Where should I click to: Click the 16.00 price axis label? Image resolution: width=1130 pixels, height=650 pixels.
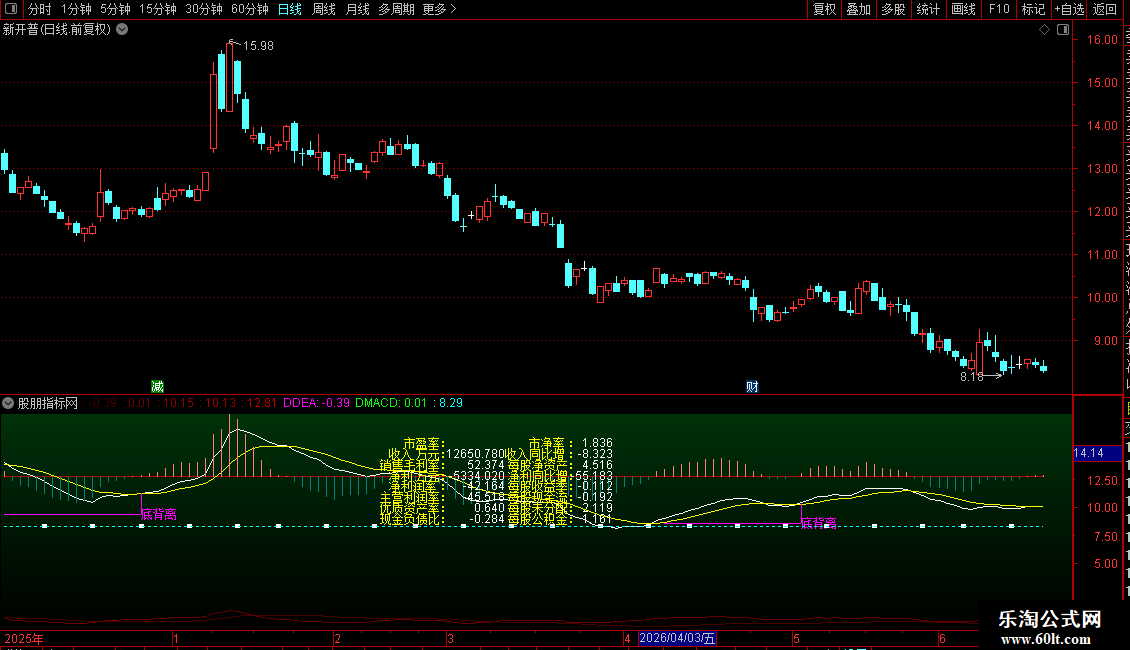(x=1103, y=40)
